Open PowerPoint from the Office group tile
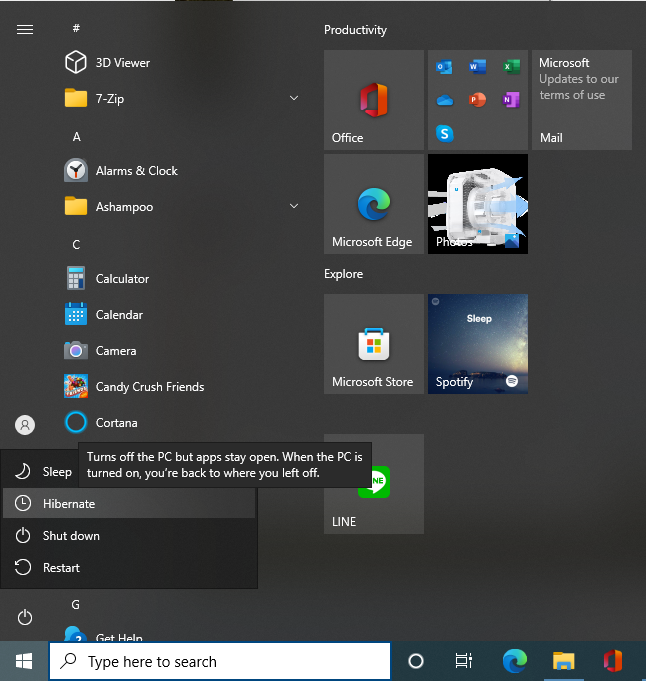Screen dimensions: 646x681 477,100
